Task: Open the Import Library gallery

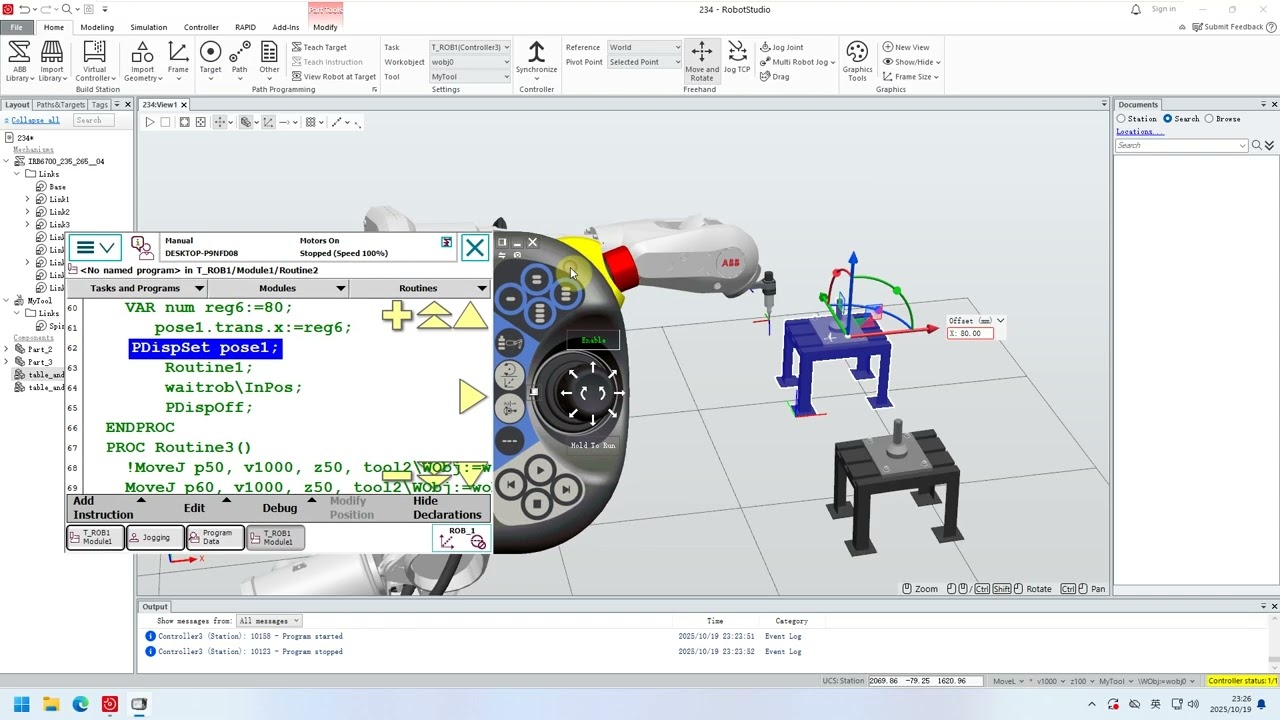Action: [52, 62]
